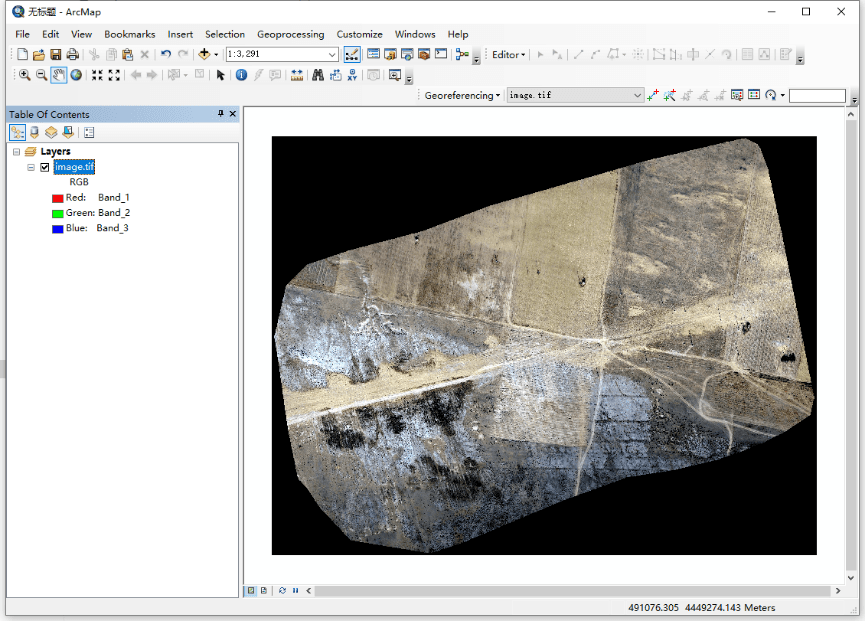865x621 pixels.
Task: Open the Bookmarks menu
Action: [x=129, y=34]
